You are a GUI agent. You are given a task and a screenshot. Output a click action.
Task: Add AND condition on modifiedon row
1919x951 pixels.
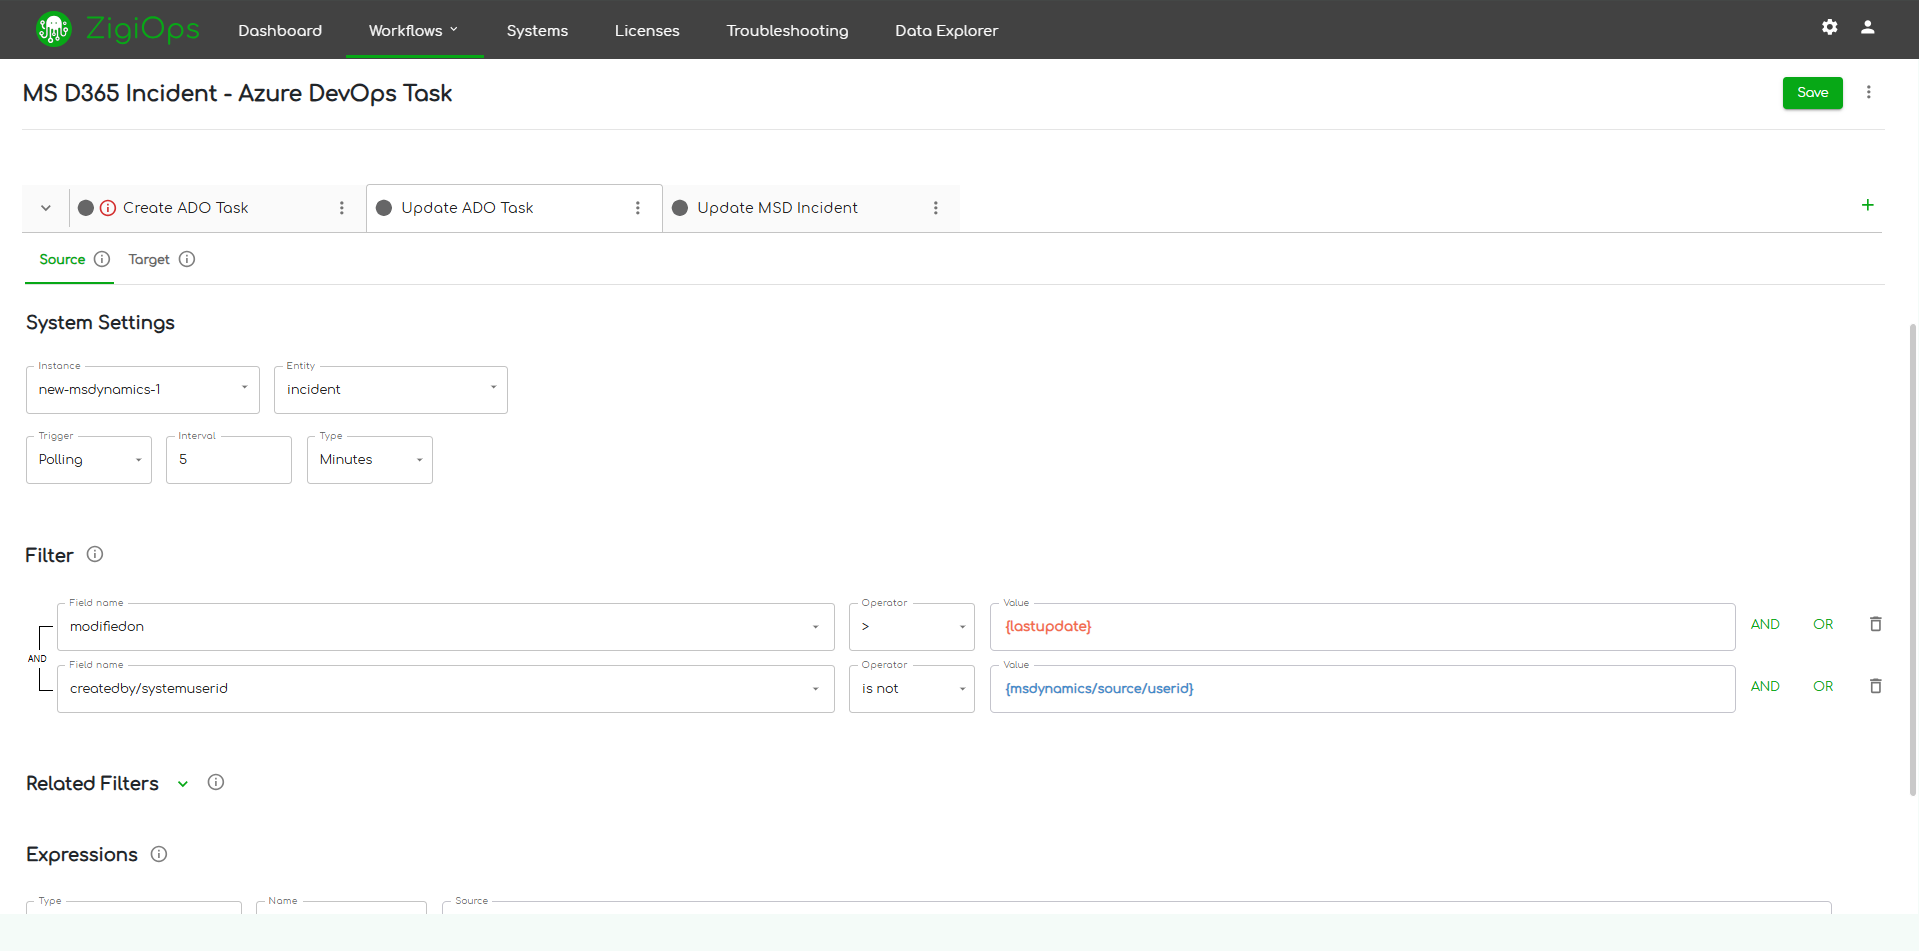click(x=1765, y=624)
